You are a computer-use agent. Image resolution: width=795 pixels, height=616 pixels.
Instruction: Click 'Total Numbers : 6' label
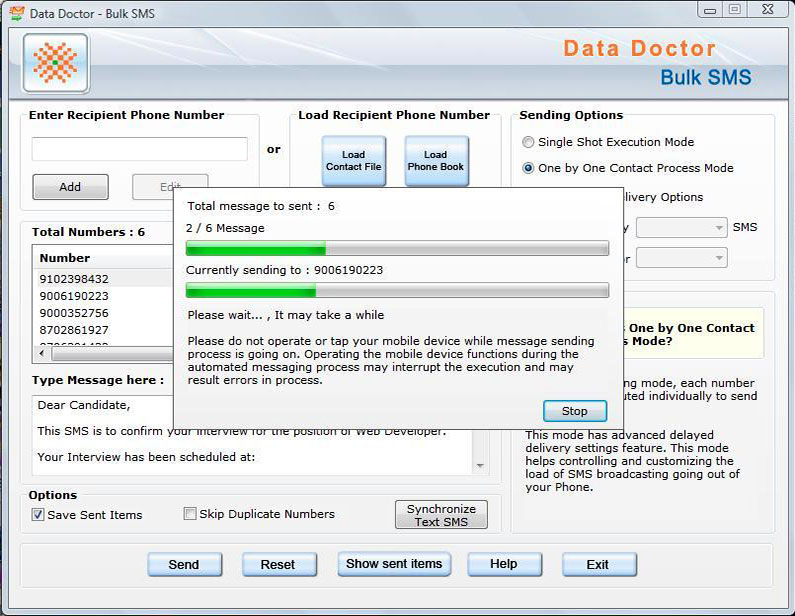click(88, 232)
